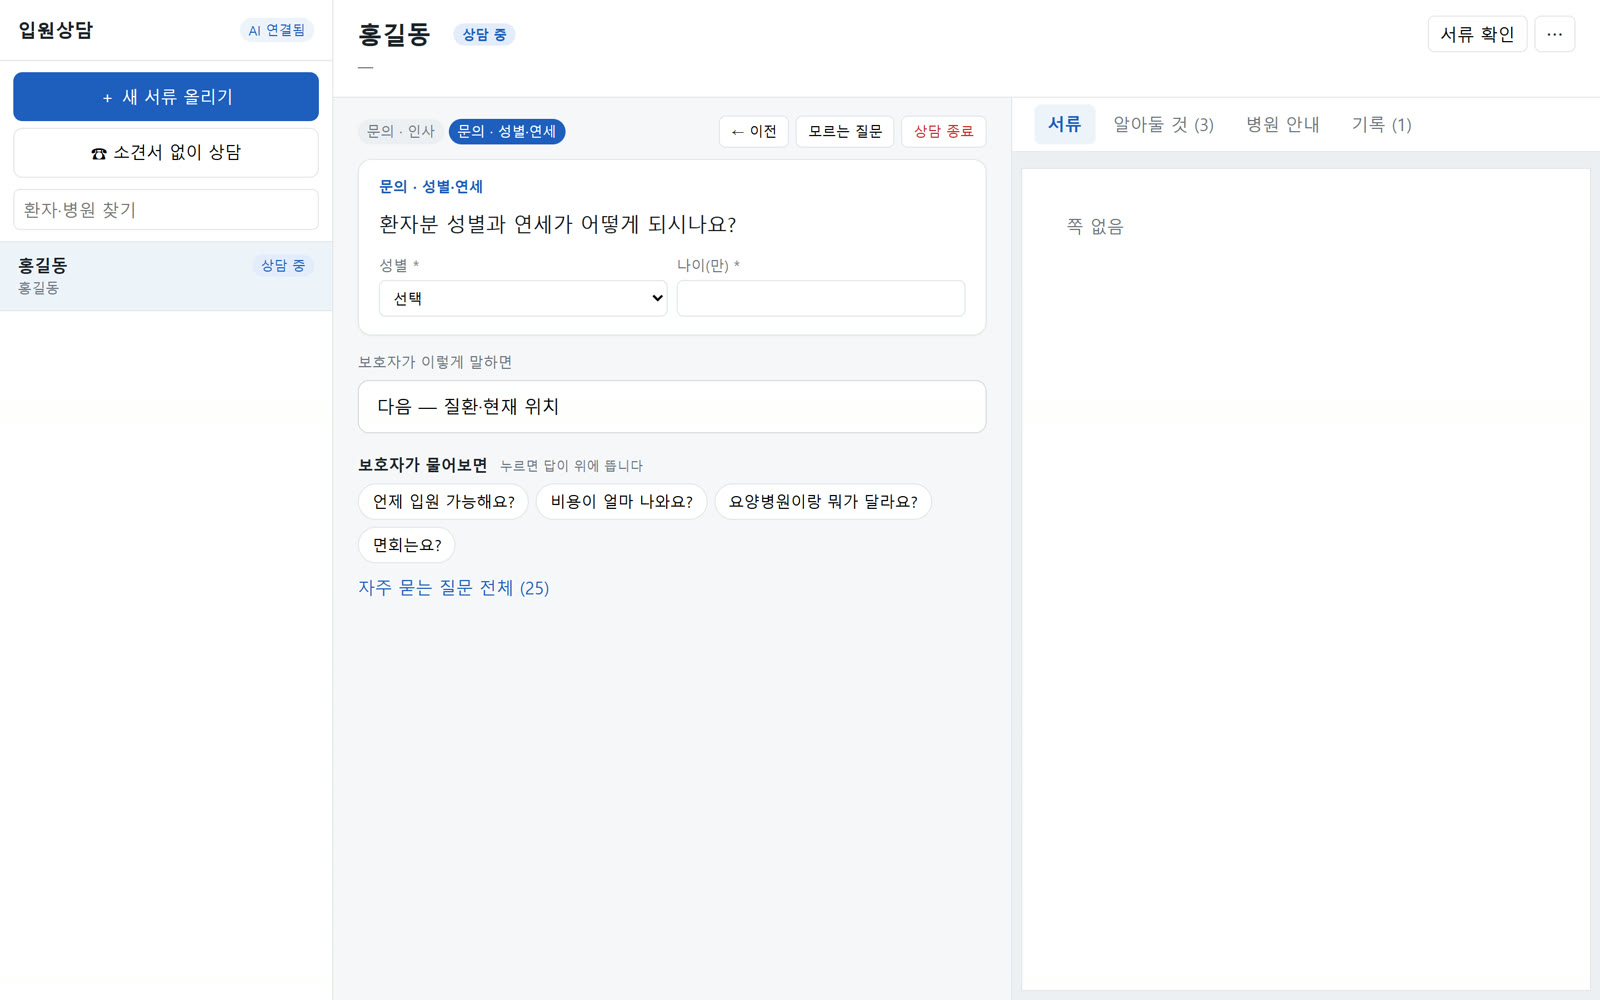Click the '언제 입원 가능해요?' question chip
The width and height of the screenshot is (1600, 1000).
[443, 502]
